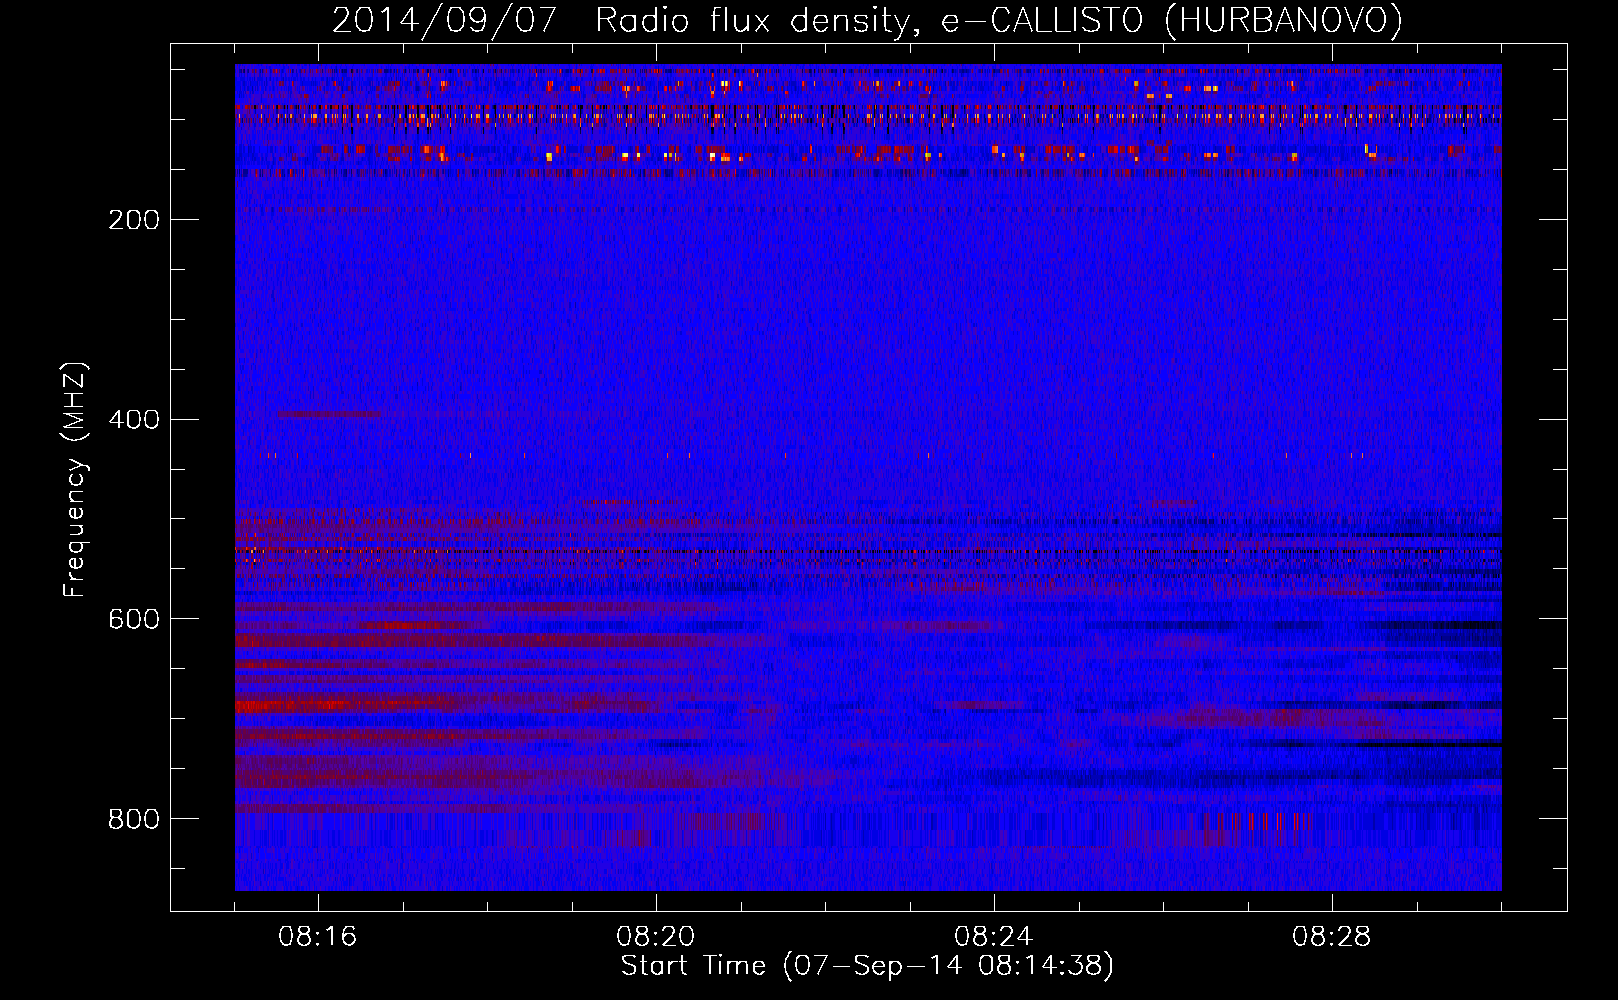Click the 'Frequency (MHZ)' vertical axis label
The width and height of the screenshot is (1618, 1000).
click(75, 480)
